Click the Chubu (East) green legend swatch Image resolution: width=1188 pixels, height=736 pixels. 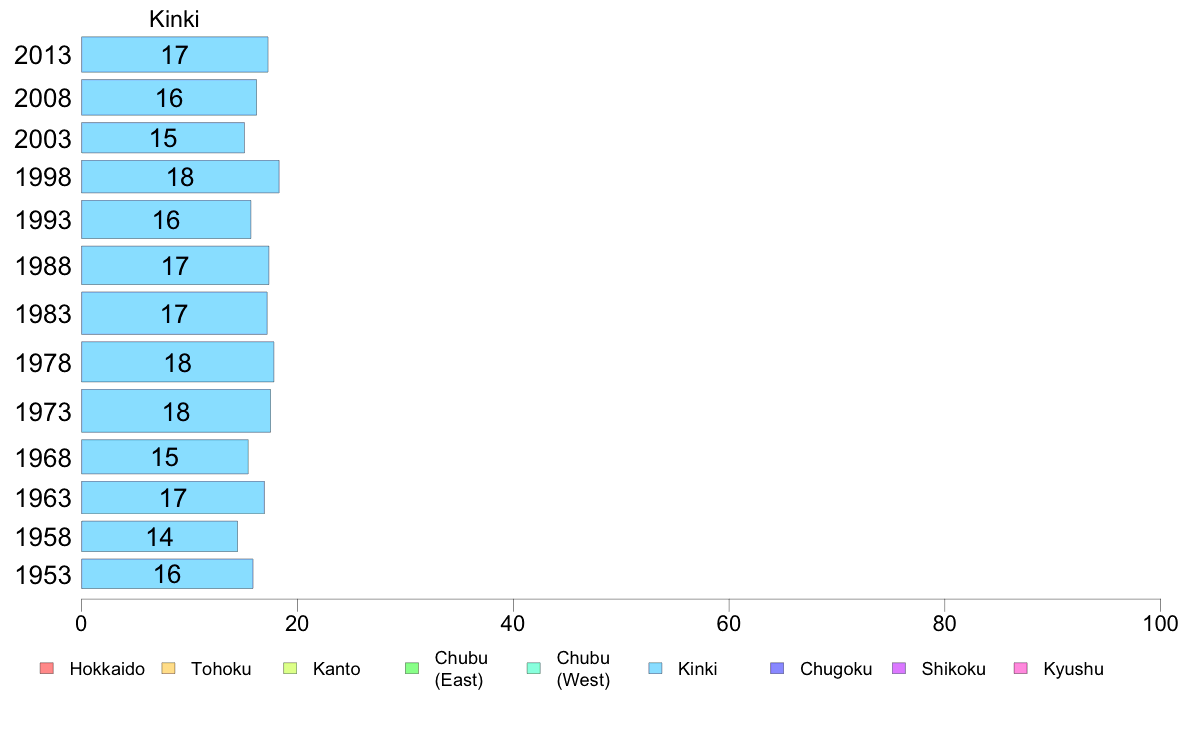[x=412, y=669]
